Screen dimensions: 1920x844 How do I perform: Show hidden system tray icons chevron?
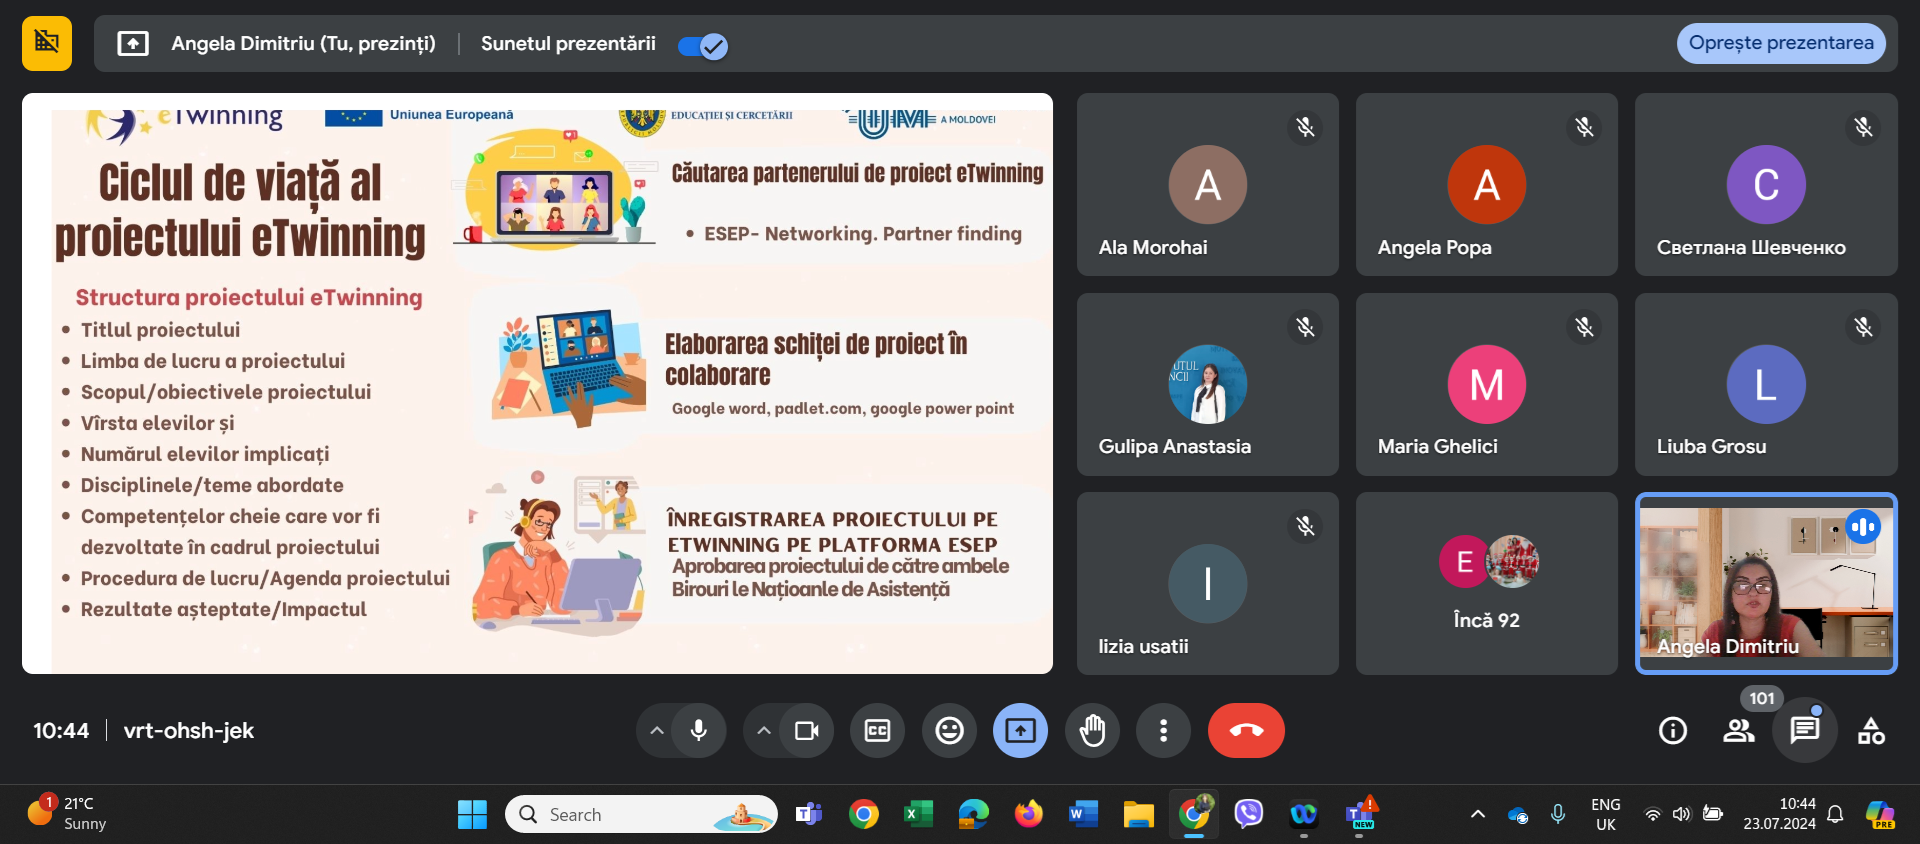(x=1477, y=814)
